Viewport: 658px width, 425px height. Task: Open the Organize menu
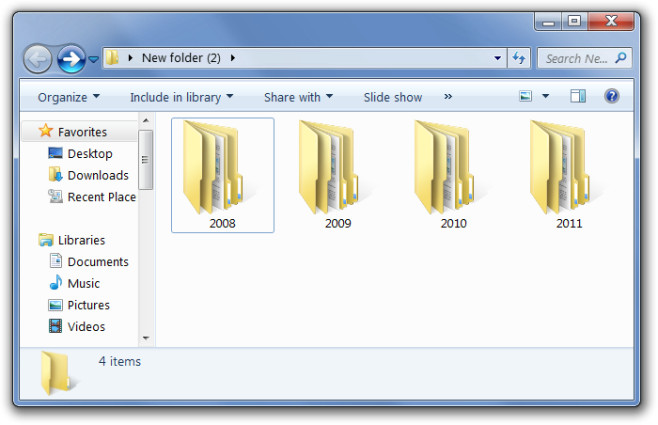point(69,97)
